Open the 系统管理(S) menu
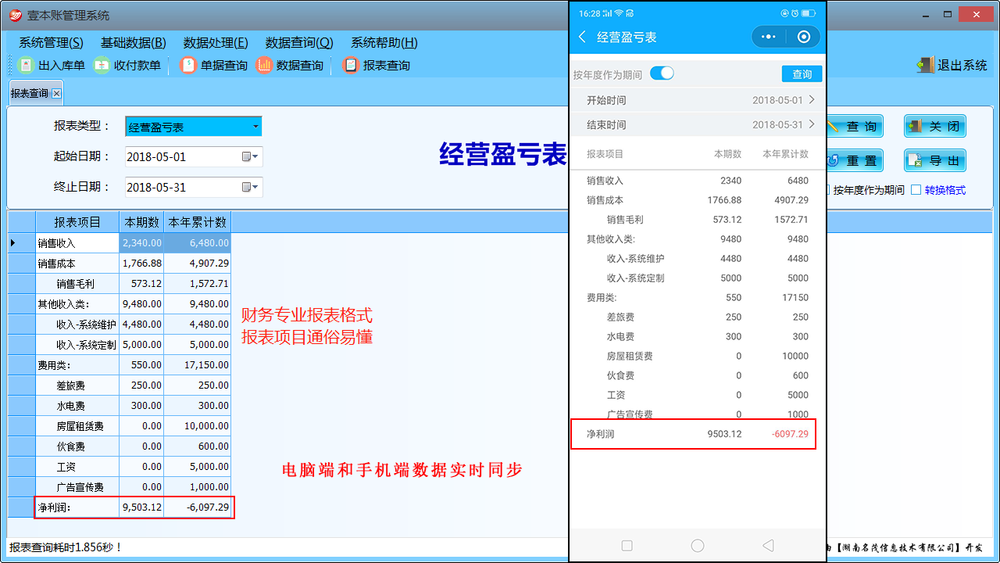 [x=50, y=43]
